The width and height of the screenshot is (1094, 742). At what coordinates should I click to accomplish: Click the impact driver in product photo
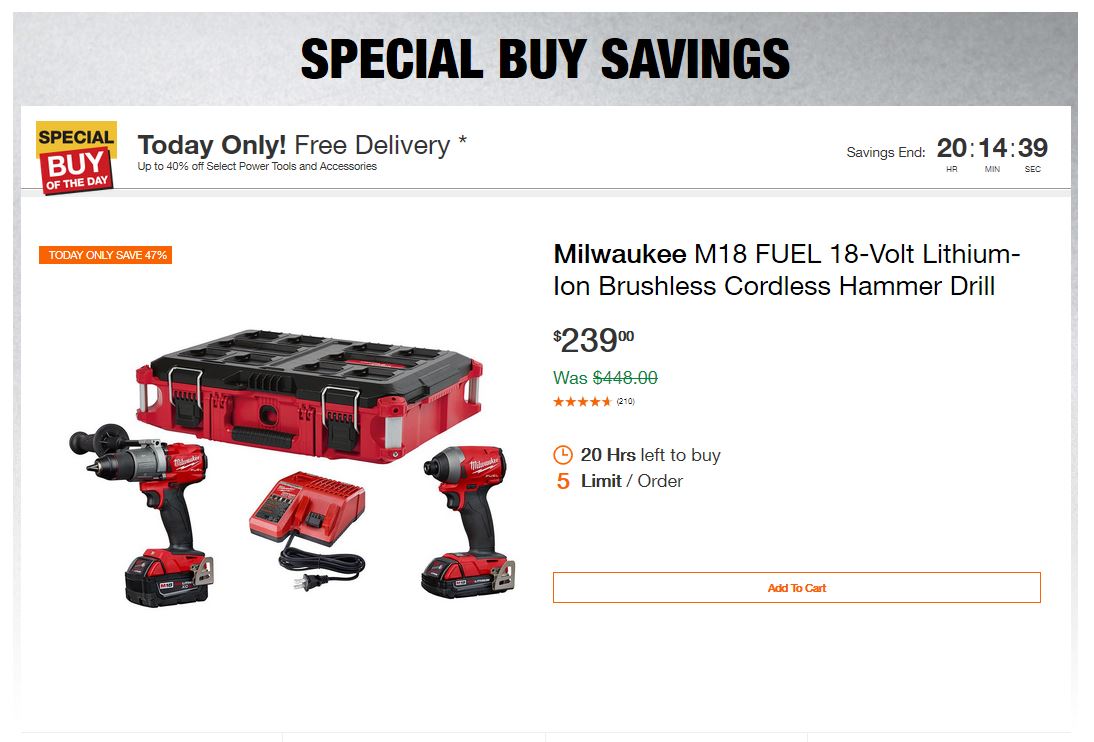pyautogui.click(x=468, y=490)
